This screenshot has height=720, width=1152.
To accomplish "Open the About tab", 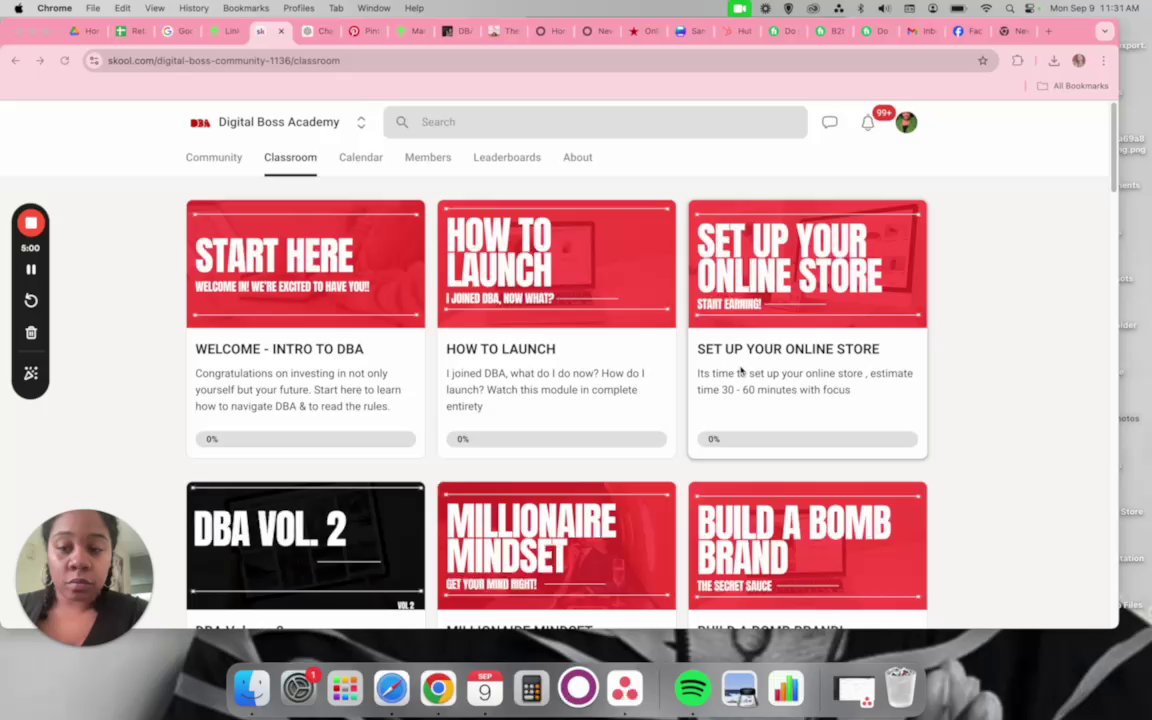I will 577,157.
